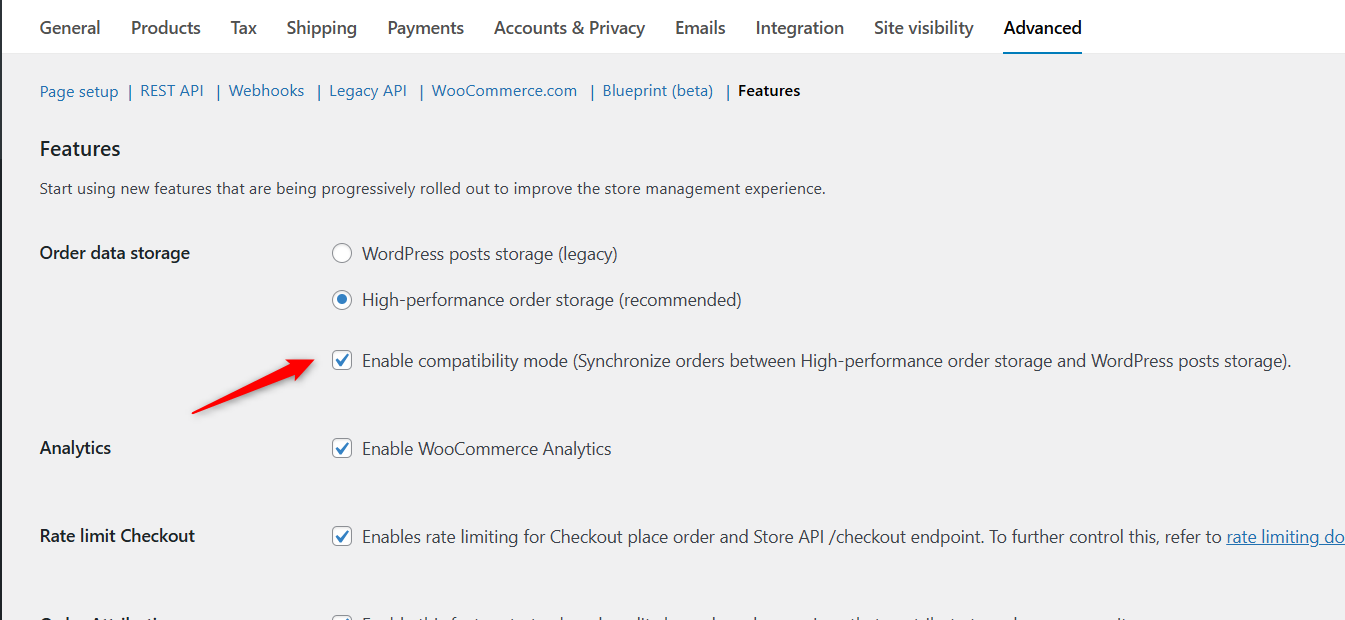Screen dimensions: 1345x620
Task: Open the Site visibility tab
Action: tap(924, 28)
